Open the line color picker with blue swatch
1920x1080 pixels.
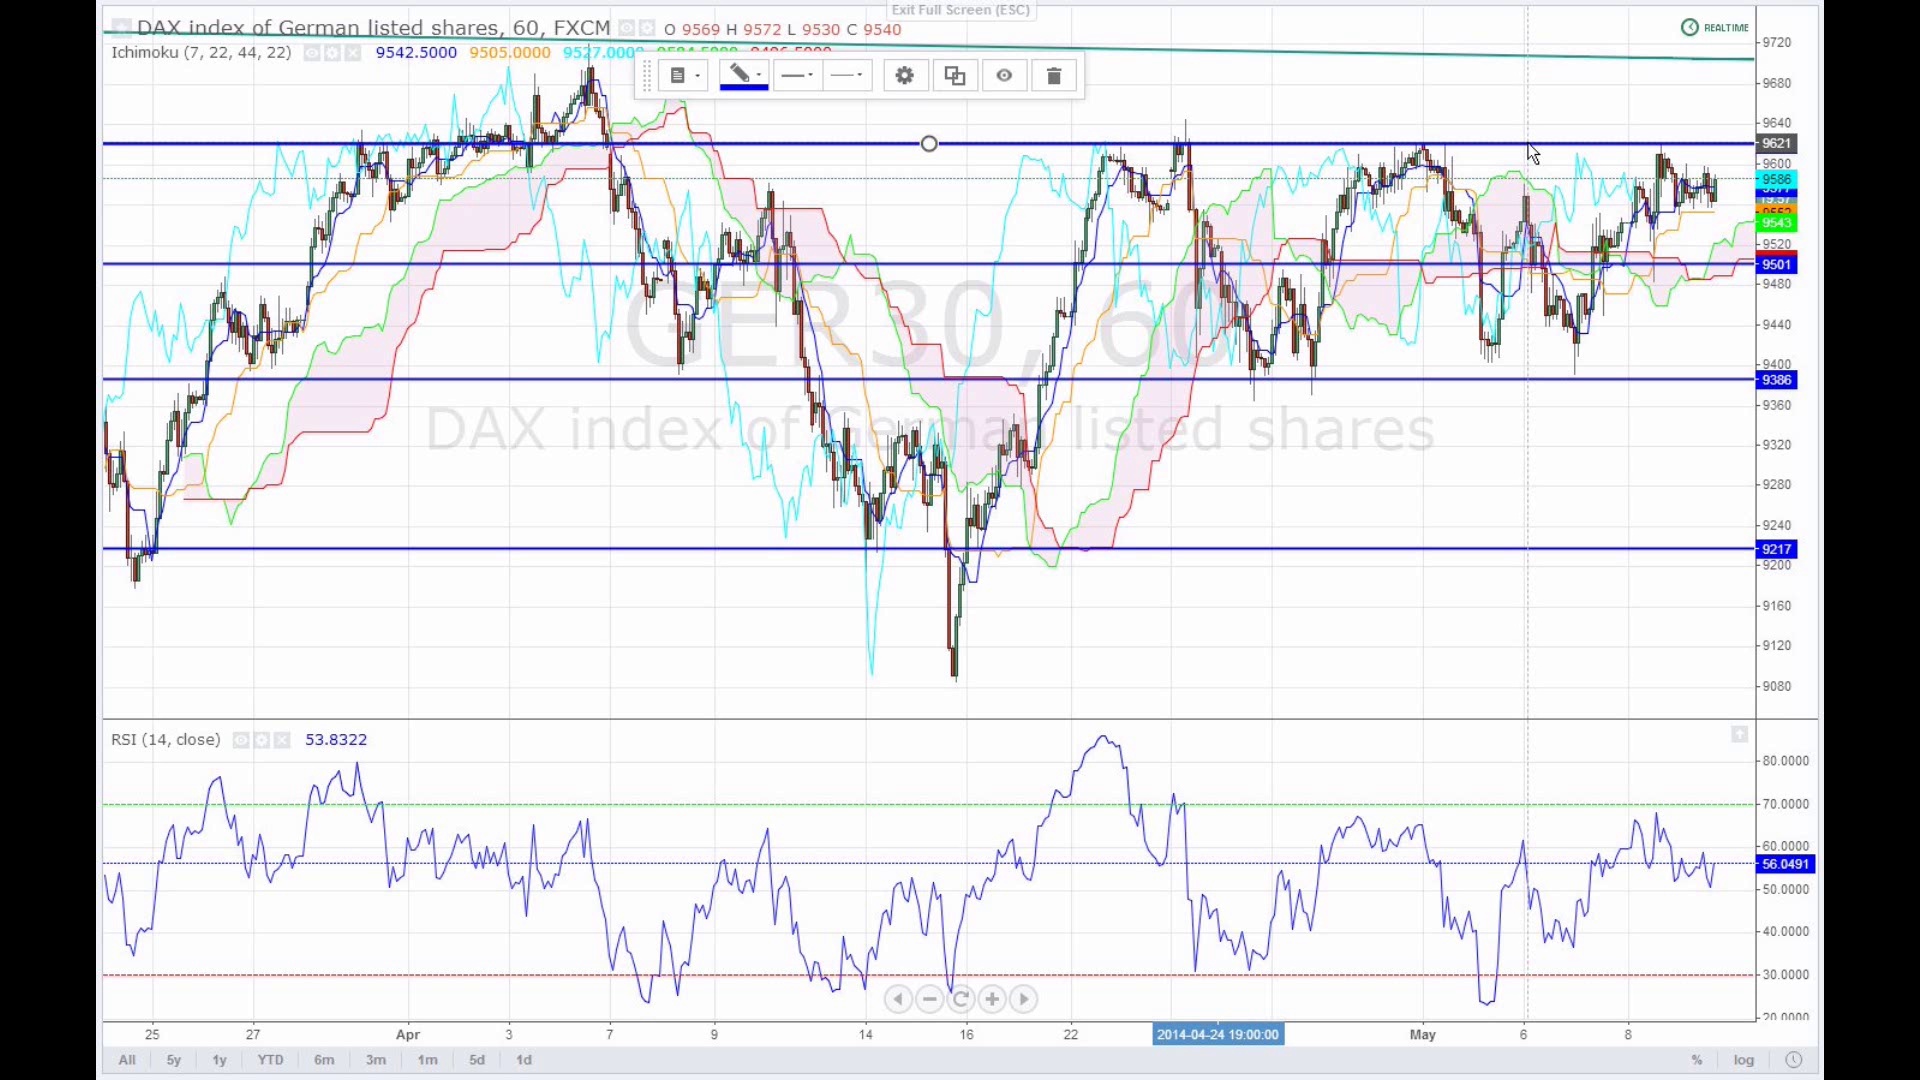pos(744,76)
